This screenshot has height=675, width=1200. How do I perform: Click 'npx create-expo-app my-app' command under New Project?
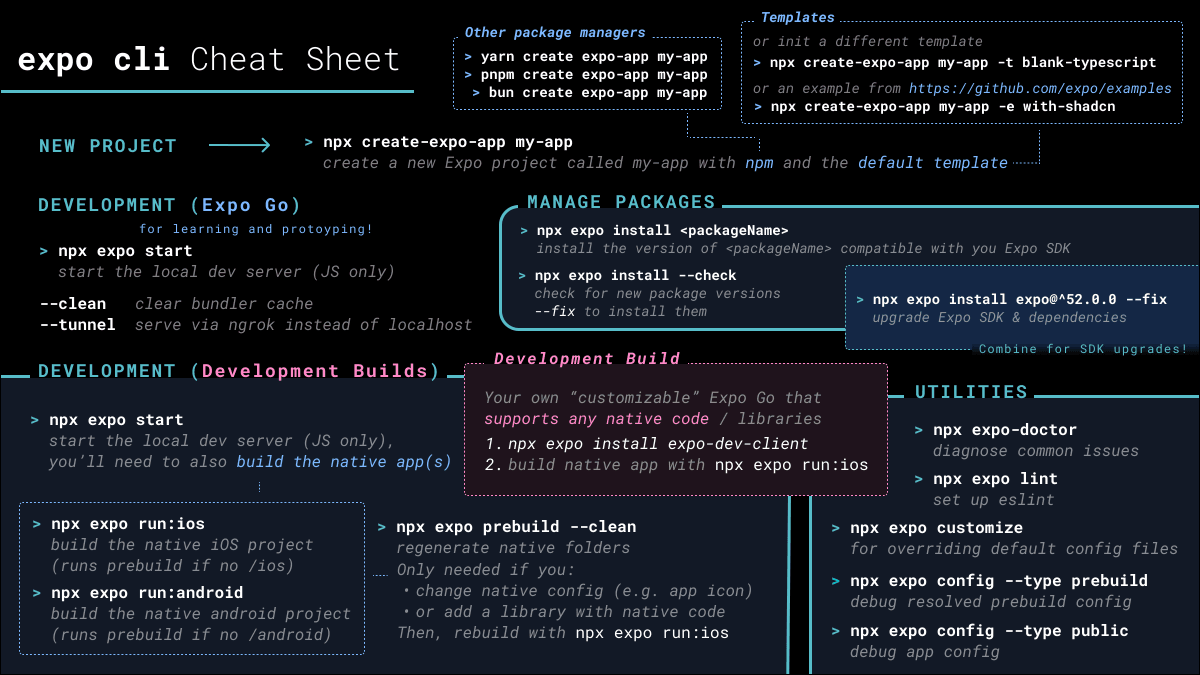pyautogui.click(x=448, y=142)
